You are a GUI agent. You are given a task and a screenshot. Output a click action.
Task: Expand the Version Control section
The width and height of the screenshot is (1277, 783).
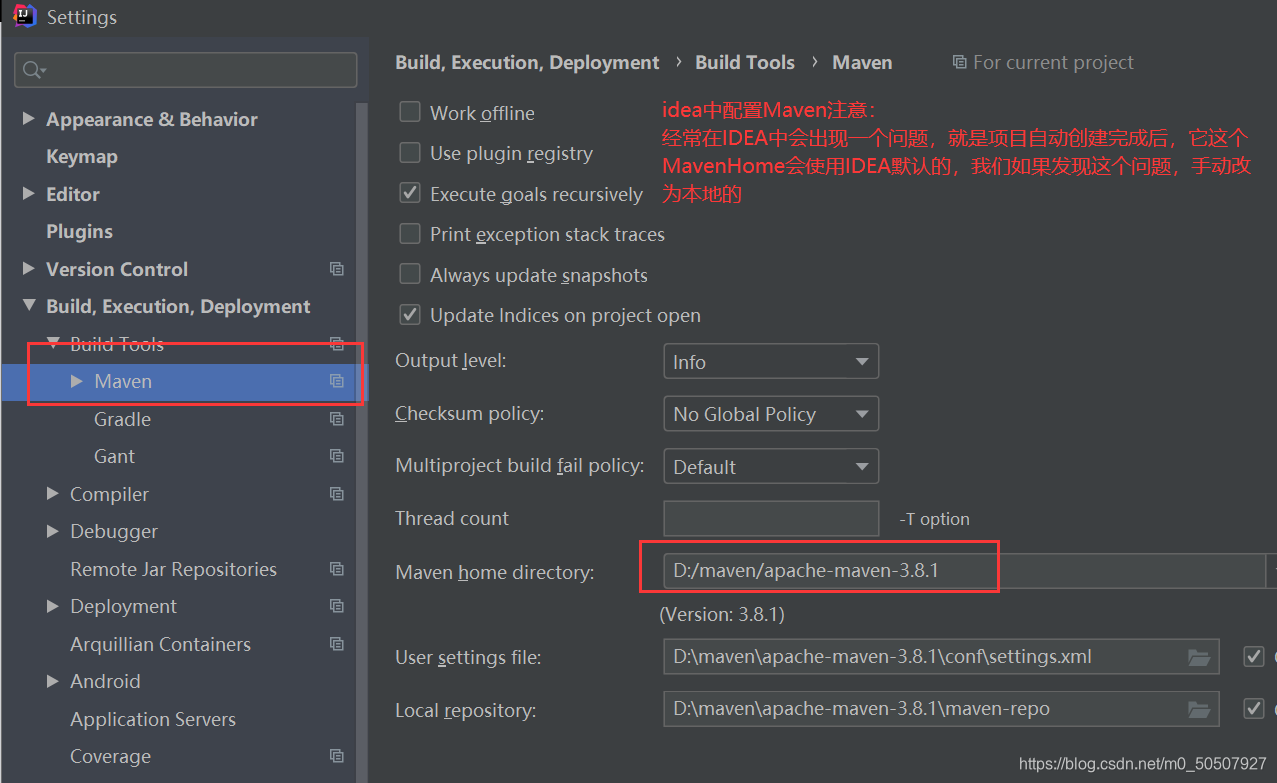tap(28, 269)
